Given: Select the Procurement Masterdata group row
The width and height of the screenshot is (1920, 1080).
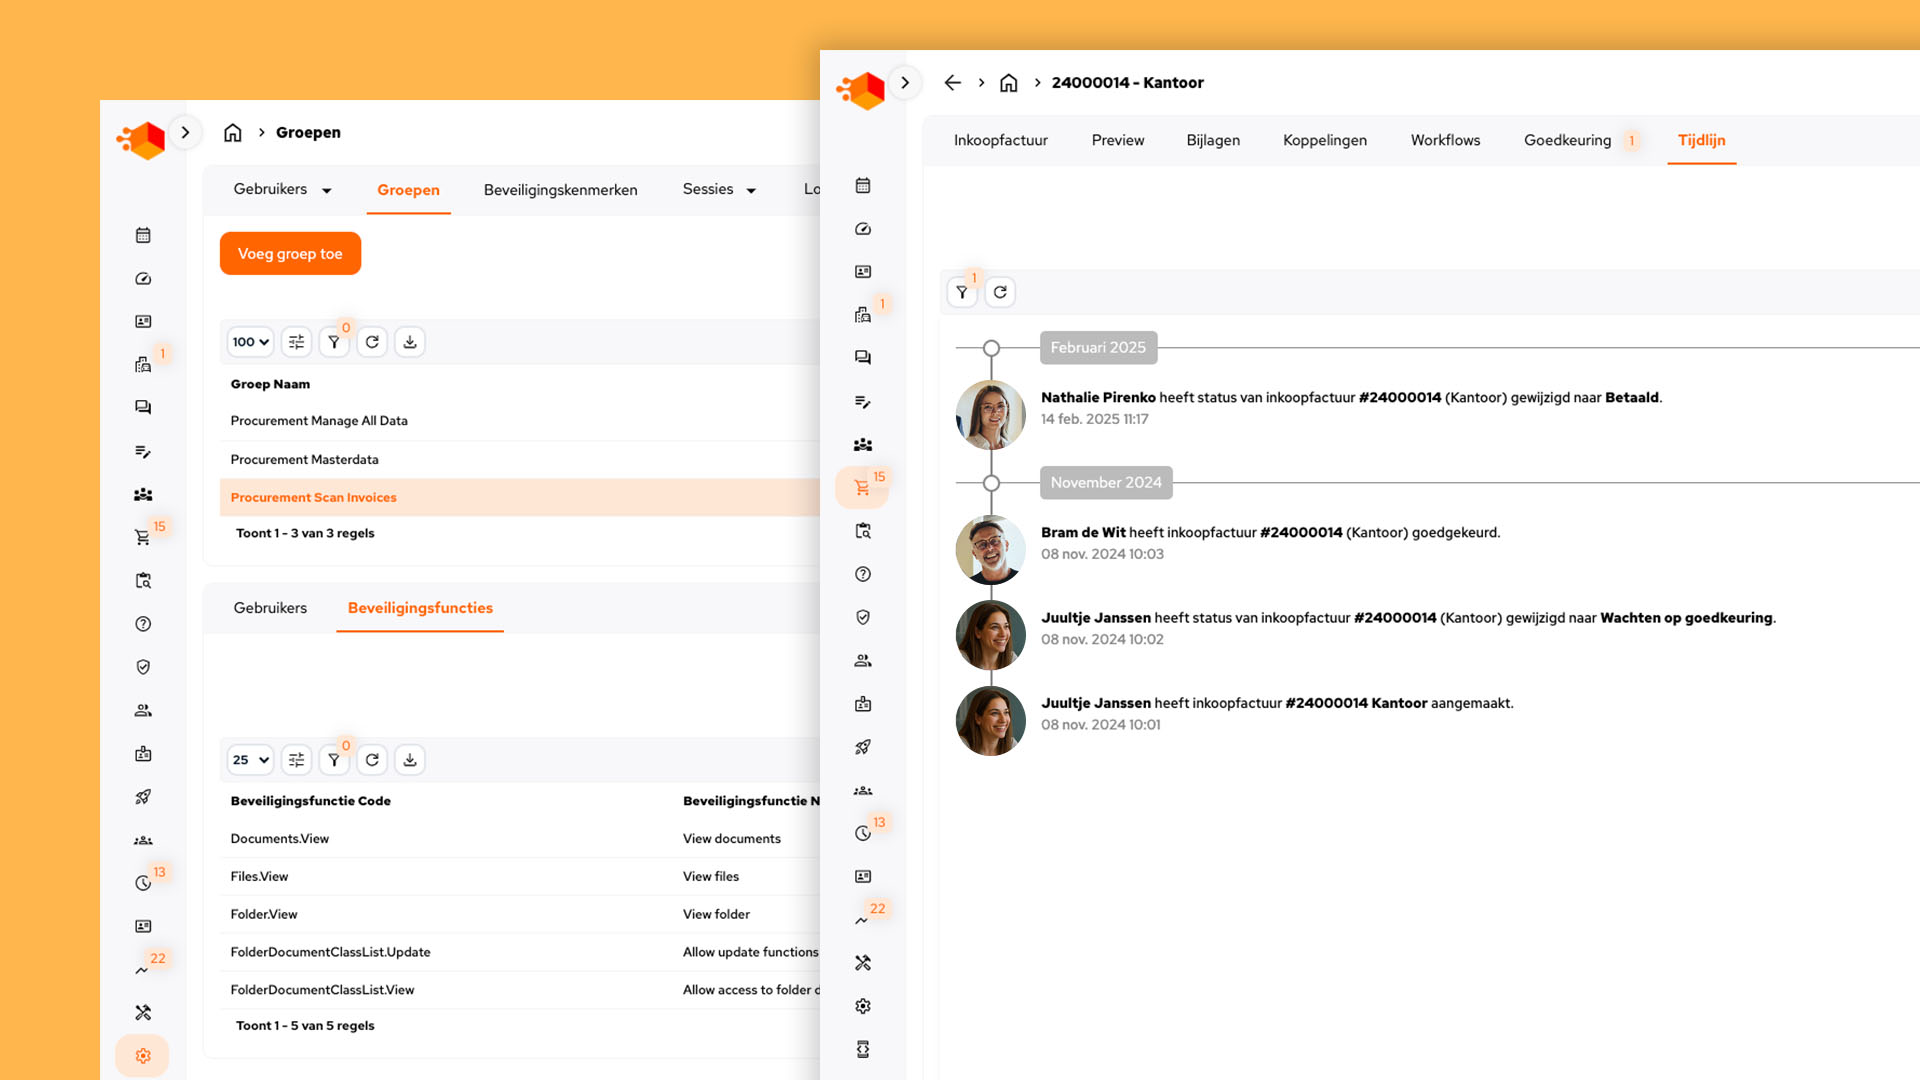Looking at the screenshot, I should (305, 460).
